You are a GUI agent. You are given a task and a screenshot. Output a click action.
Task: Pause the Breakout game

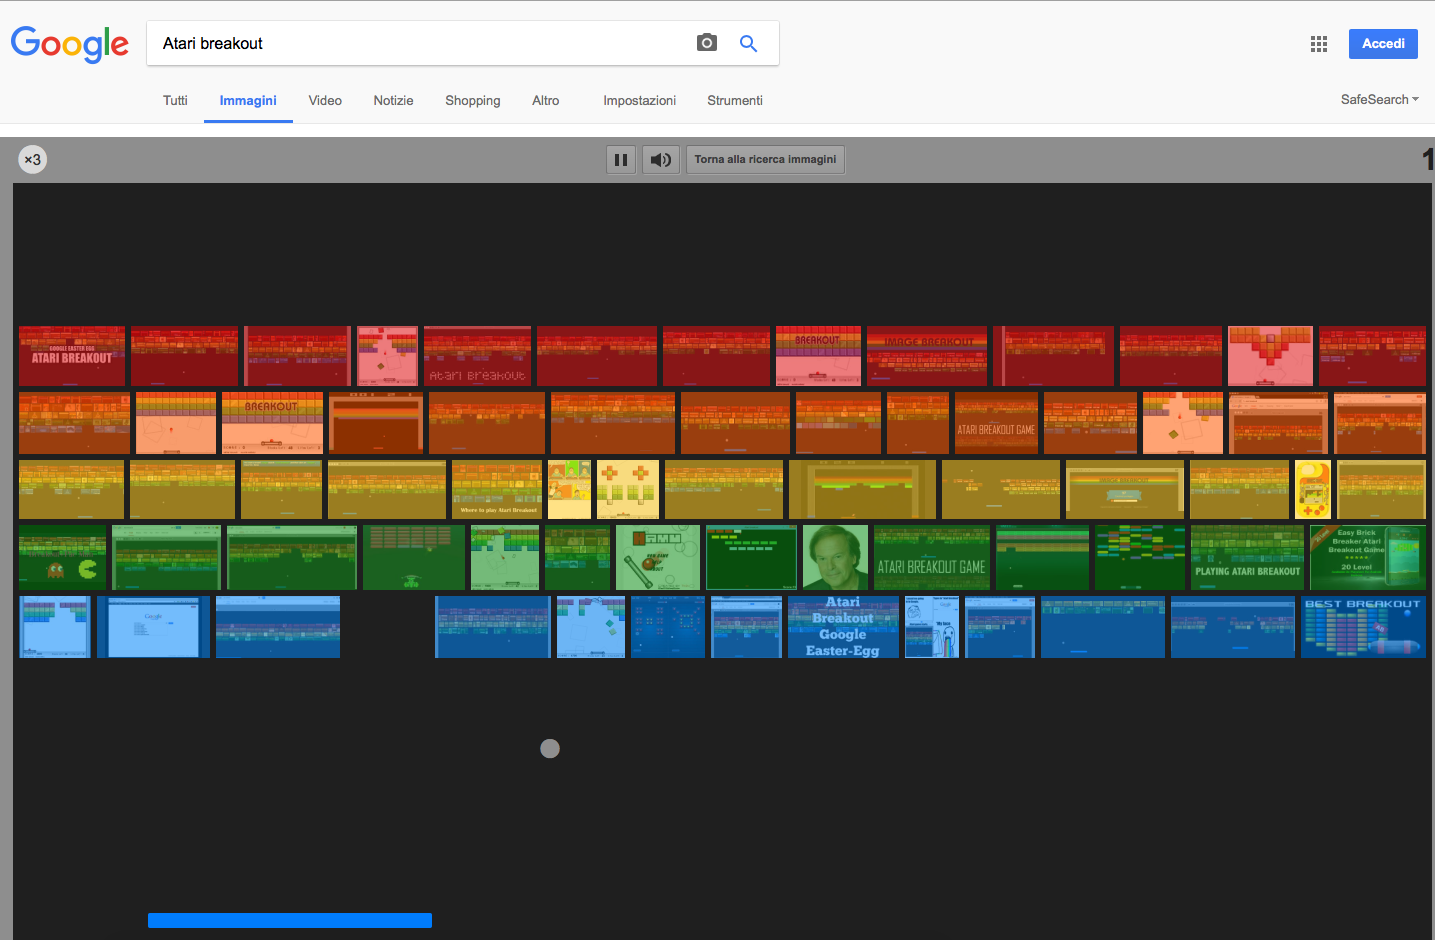[x=621, y=160]
